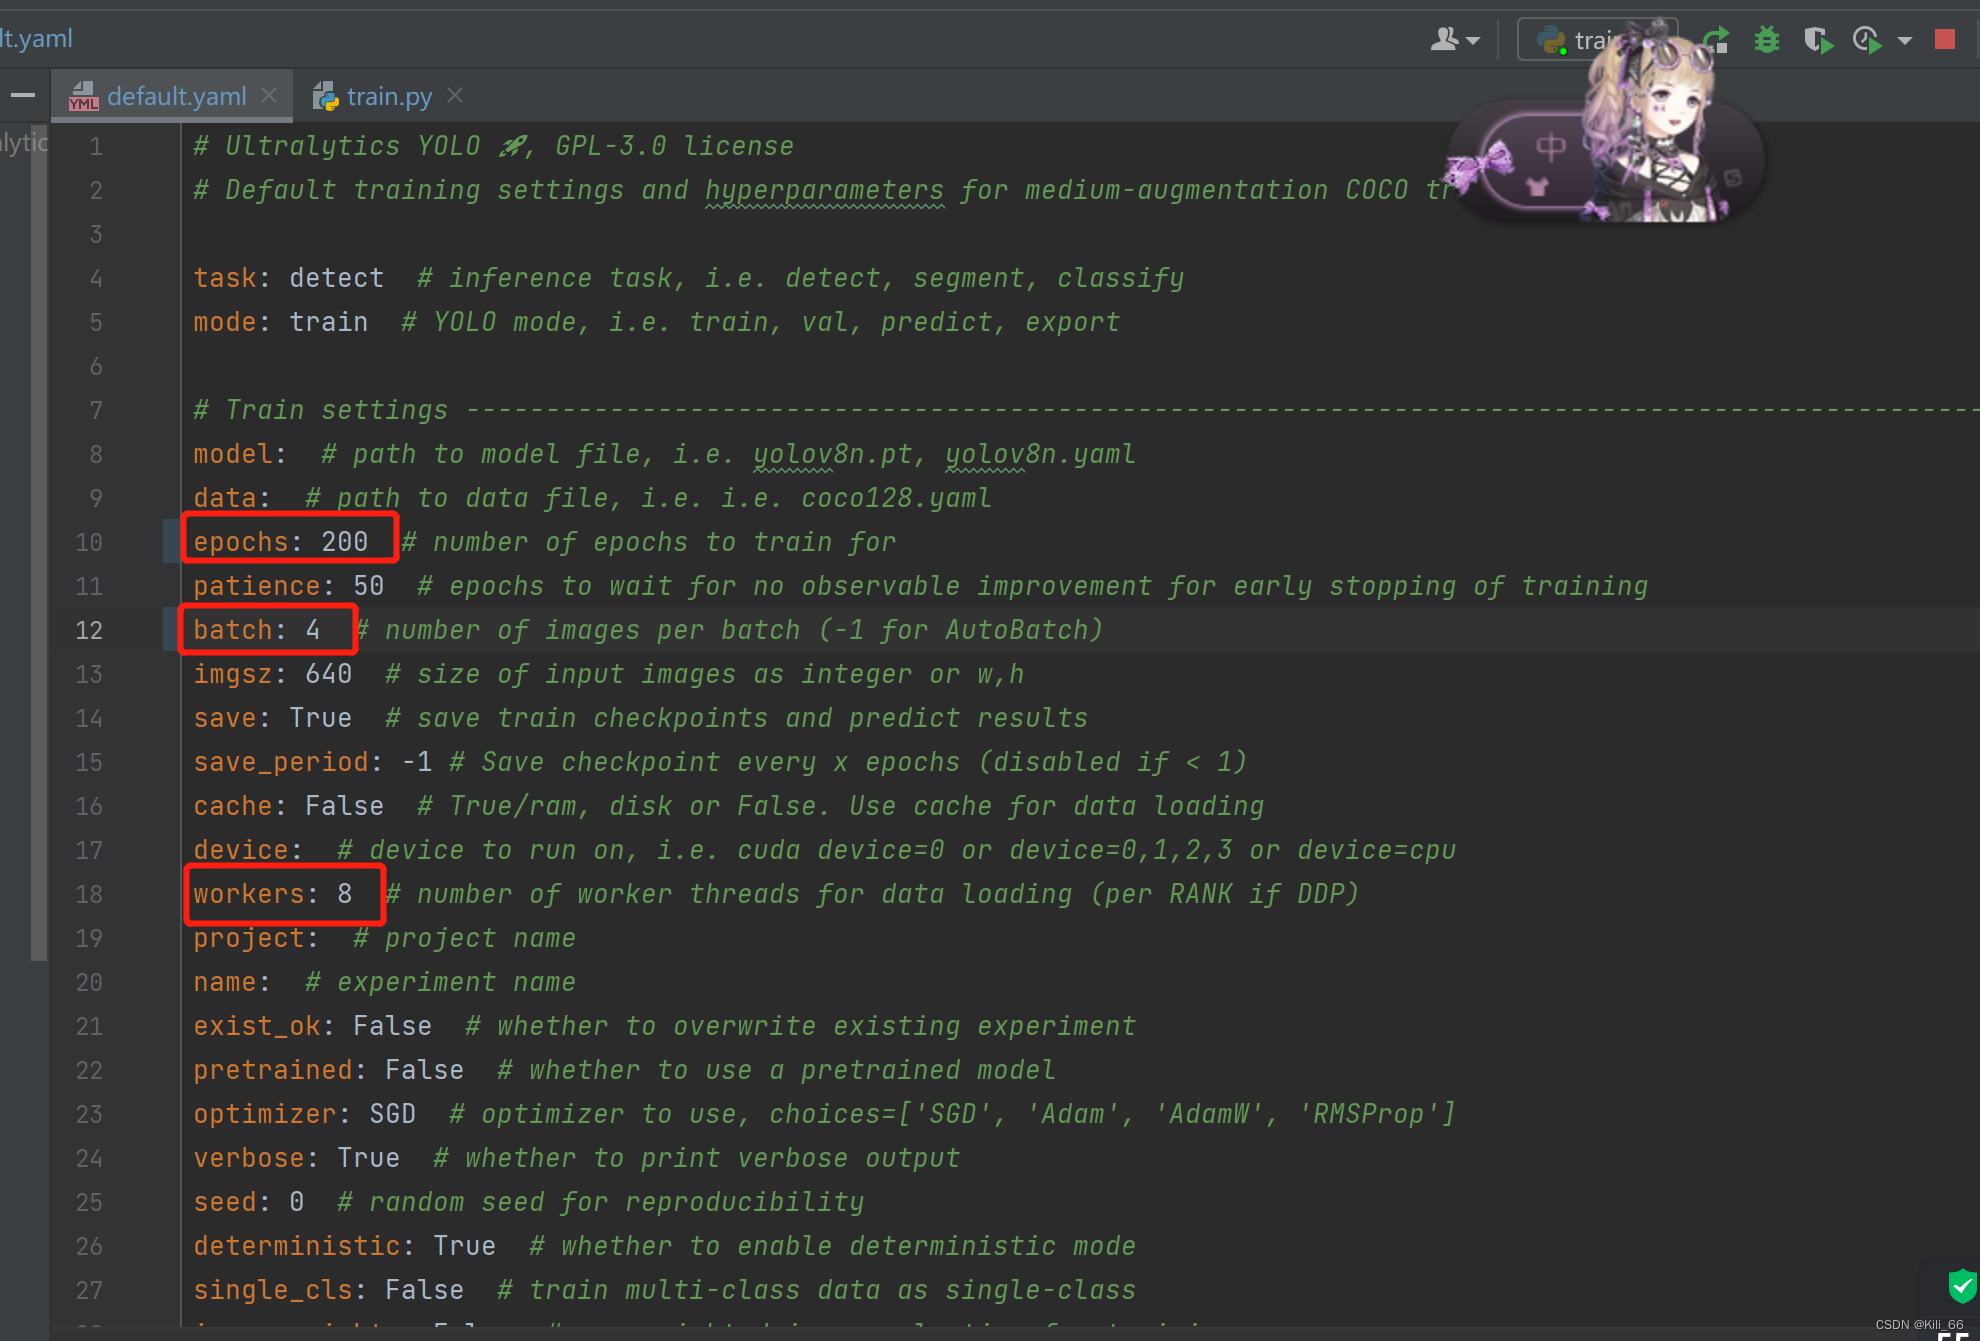Open the run configurations selector showing train
This screenshot has width=1980, height=1341.
click(x=1596, y=39)
